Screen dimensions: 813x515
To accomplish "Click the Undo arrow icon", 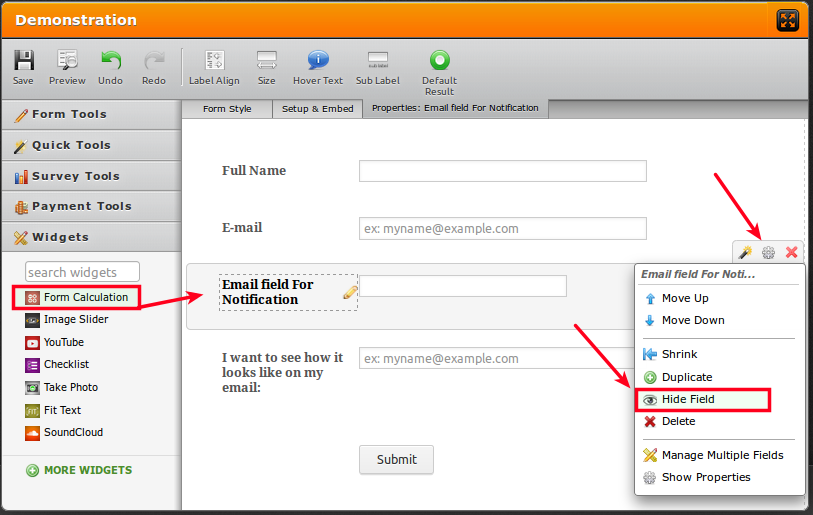I will click(111, 61).
